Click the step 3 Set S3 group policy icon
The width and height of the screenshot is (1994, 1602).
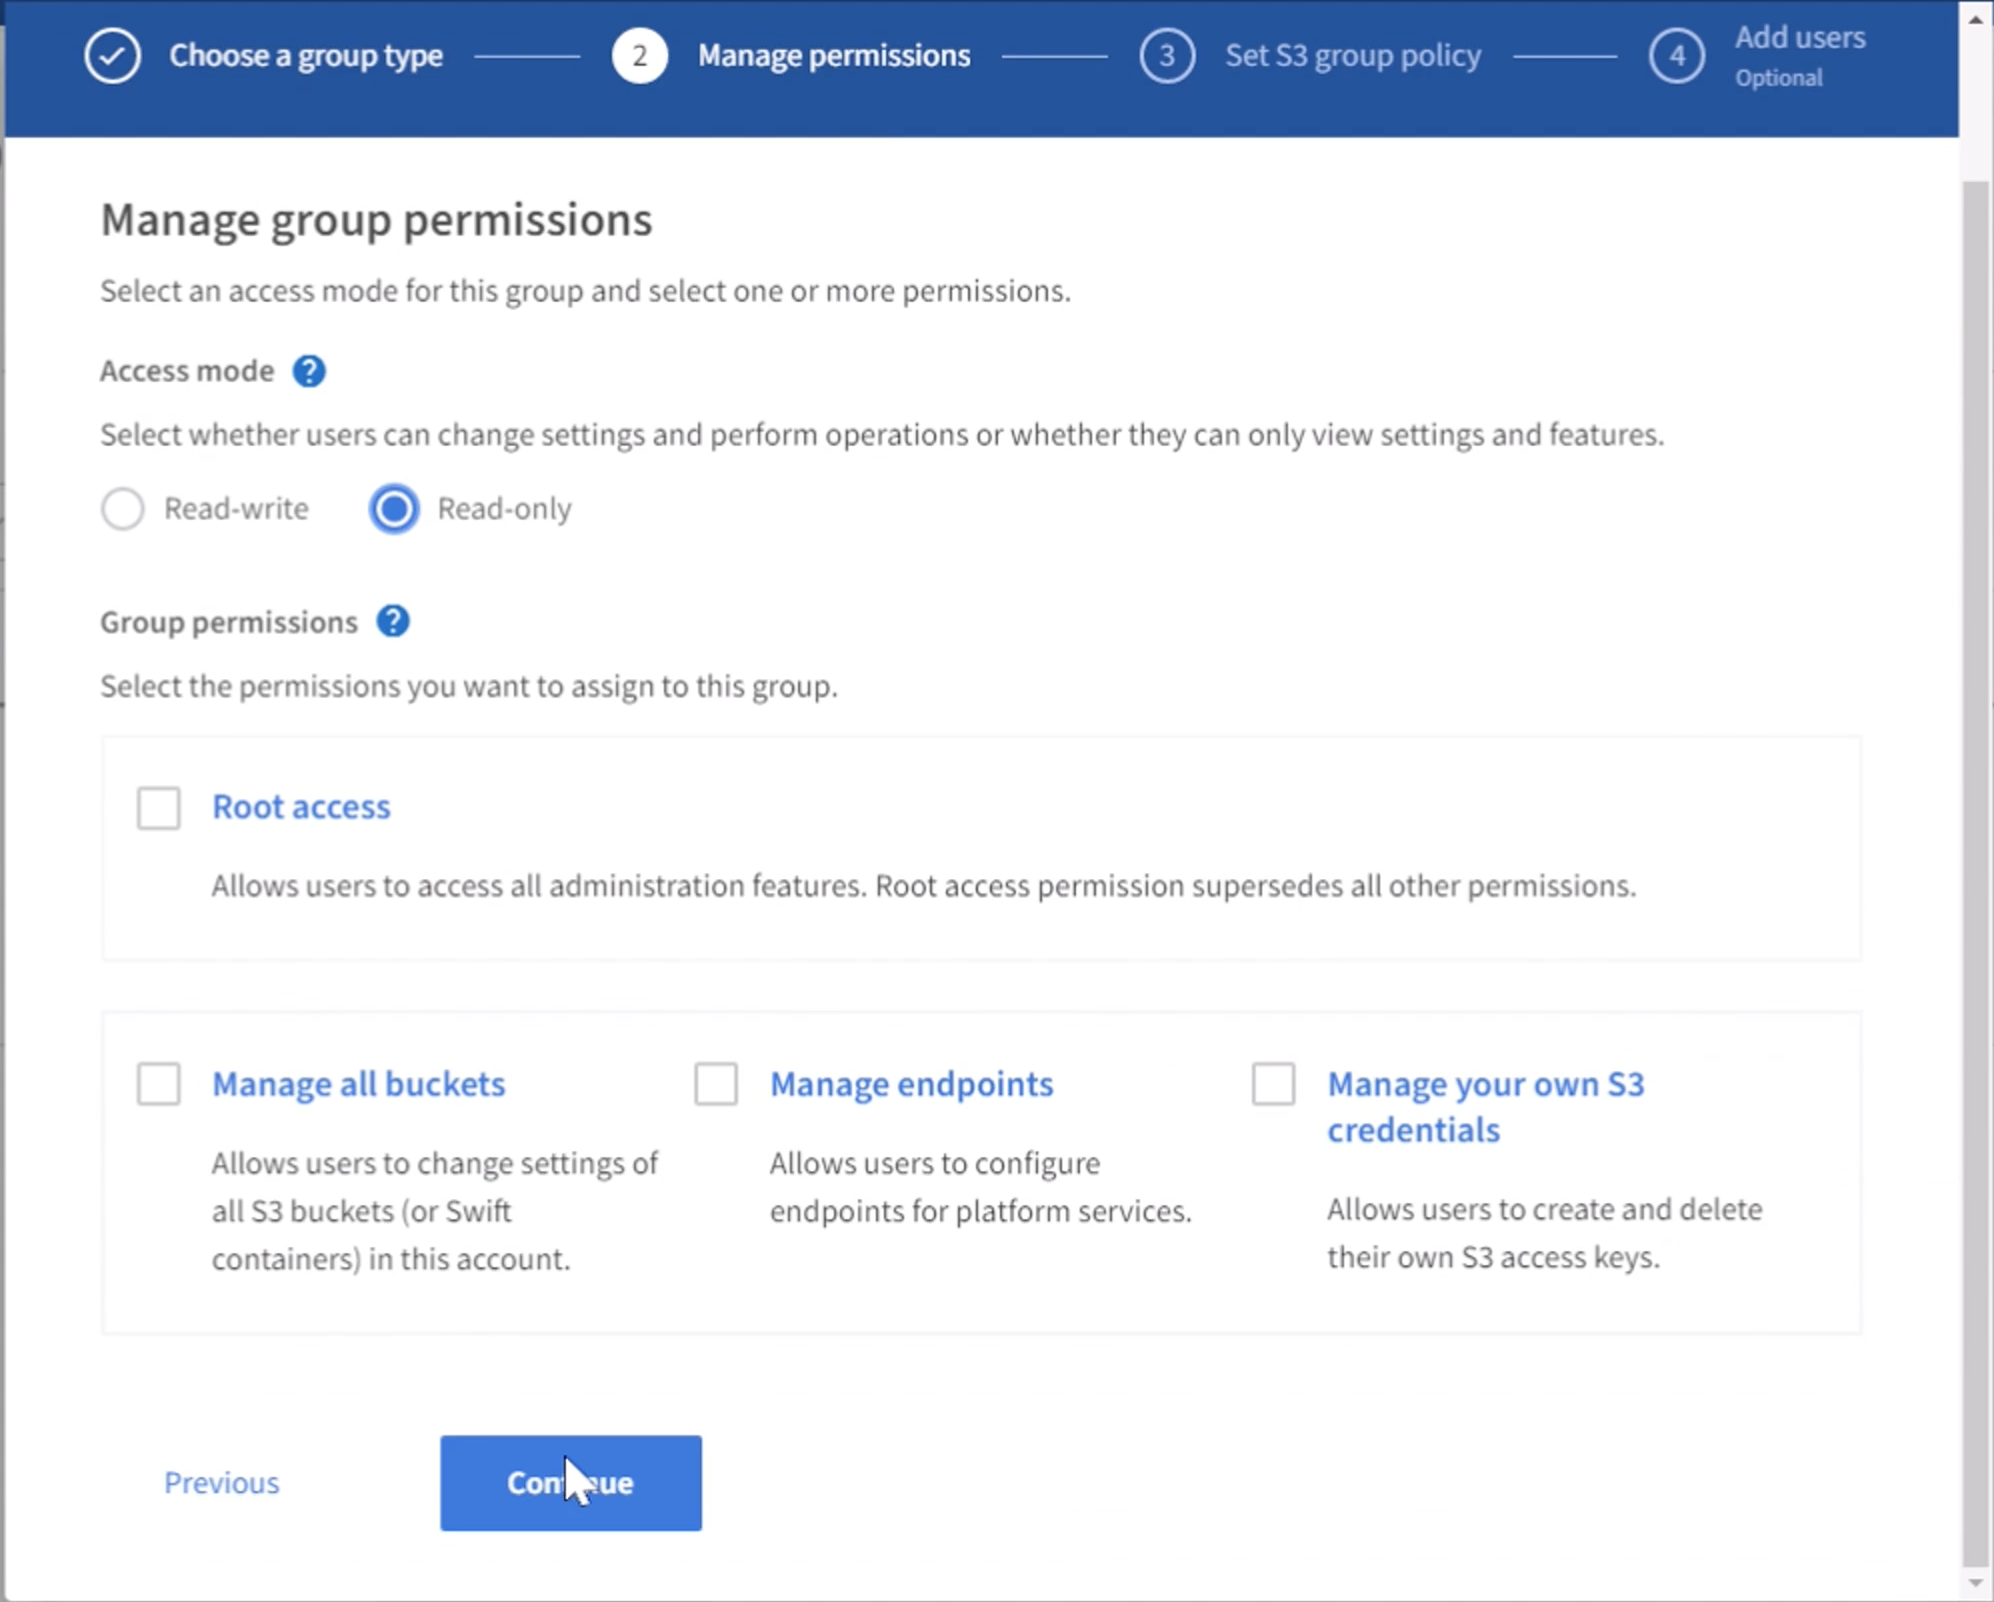click(x=1167, y=56)
